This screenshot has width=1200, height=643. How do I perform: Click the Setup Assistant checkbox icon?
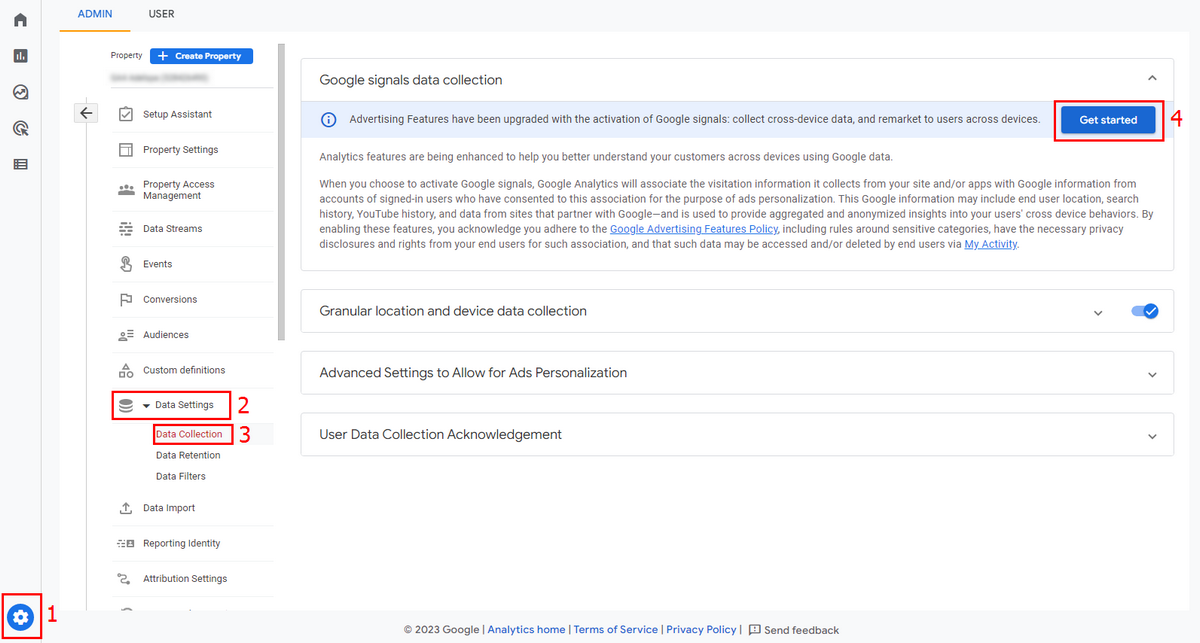126,114
